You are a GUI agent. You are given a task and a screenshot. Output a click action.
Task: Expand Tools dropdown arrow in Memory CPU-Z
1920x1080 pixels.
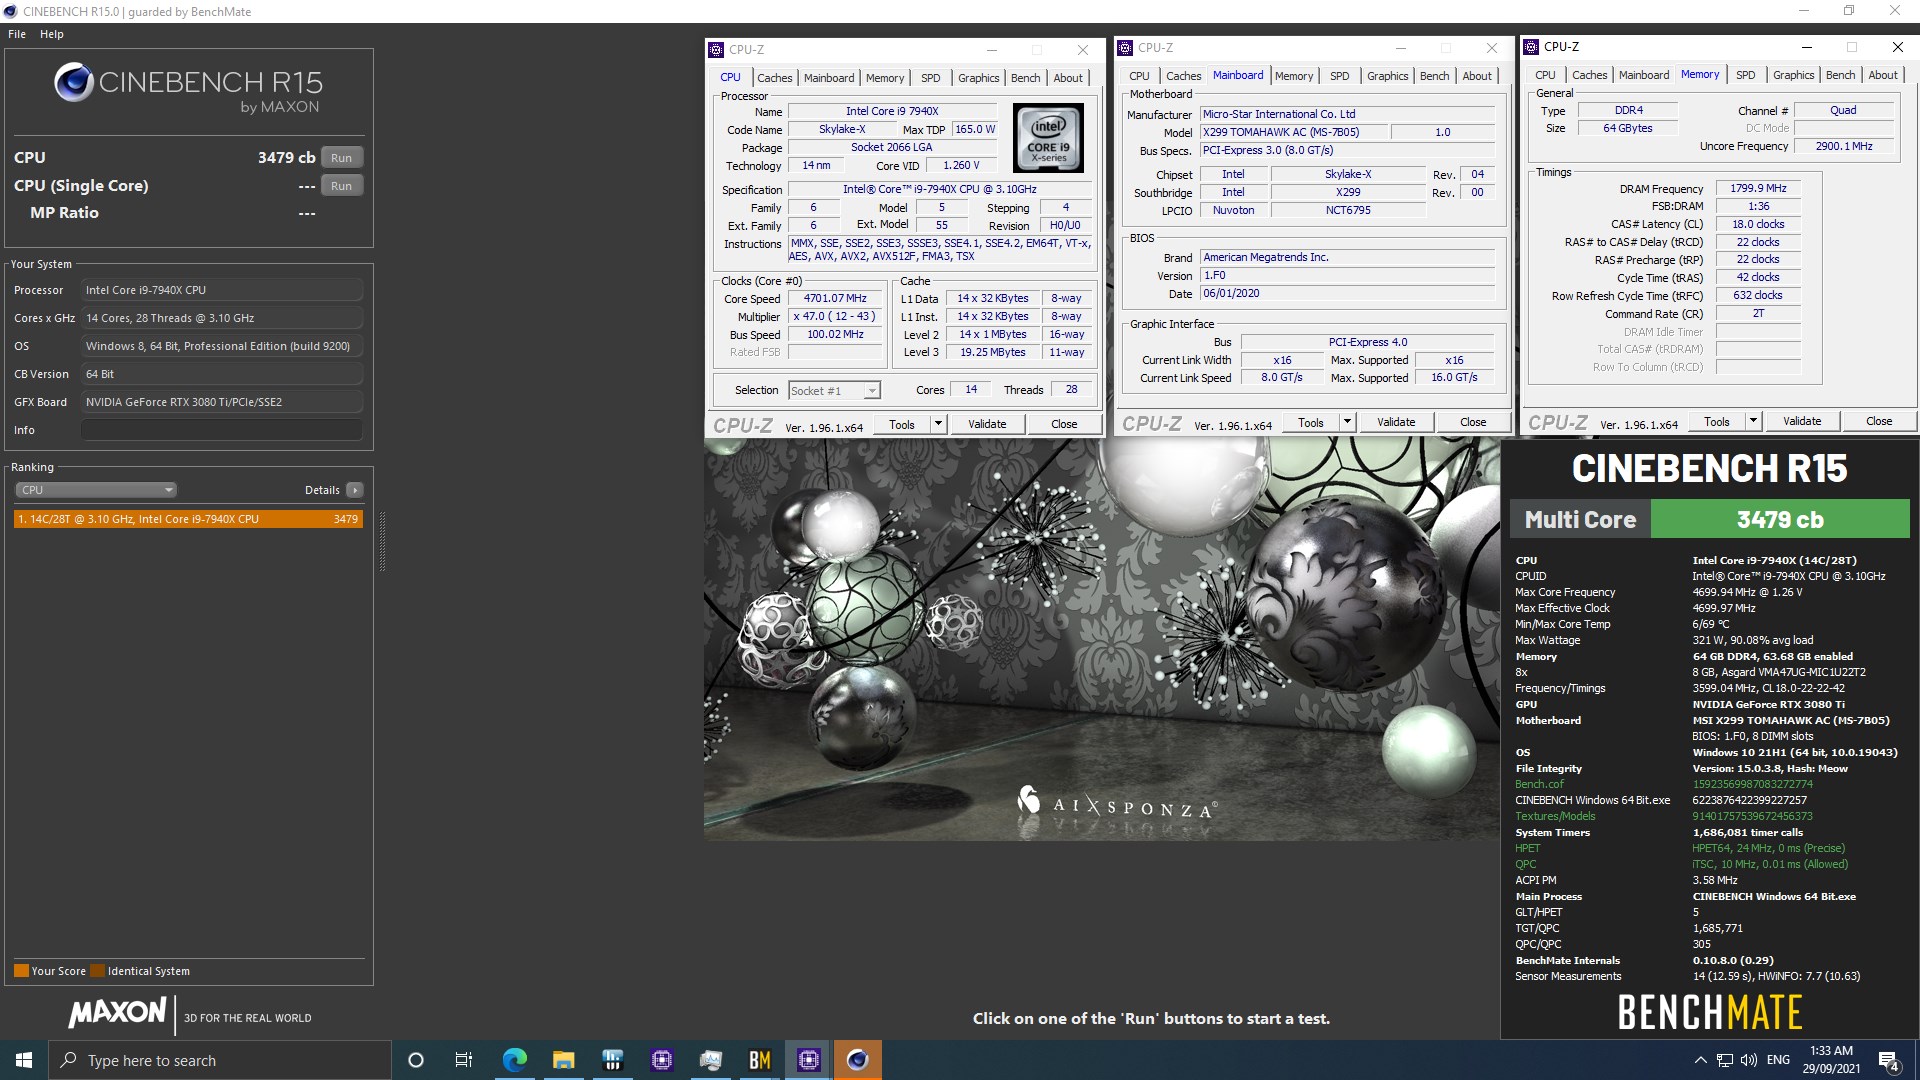[1753, 421]
